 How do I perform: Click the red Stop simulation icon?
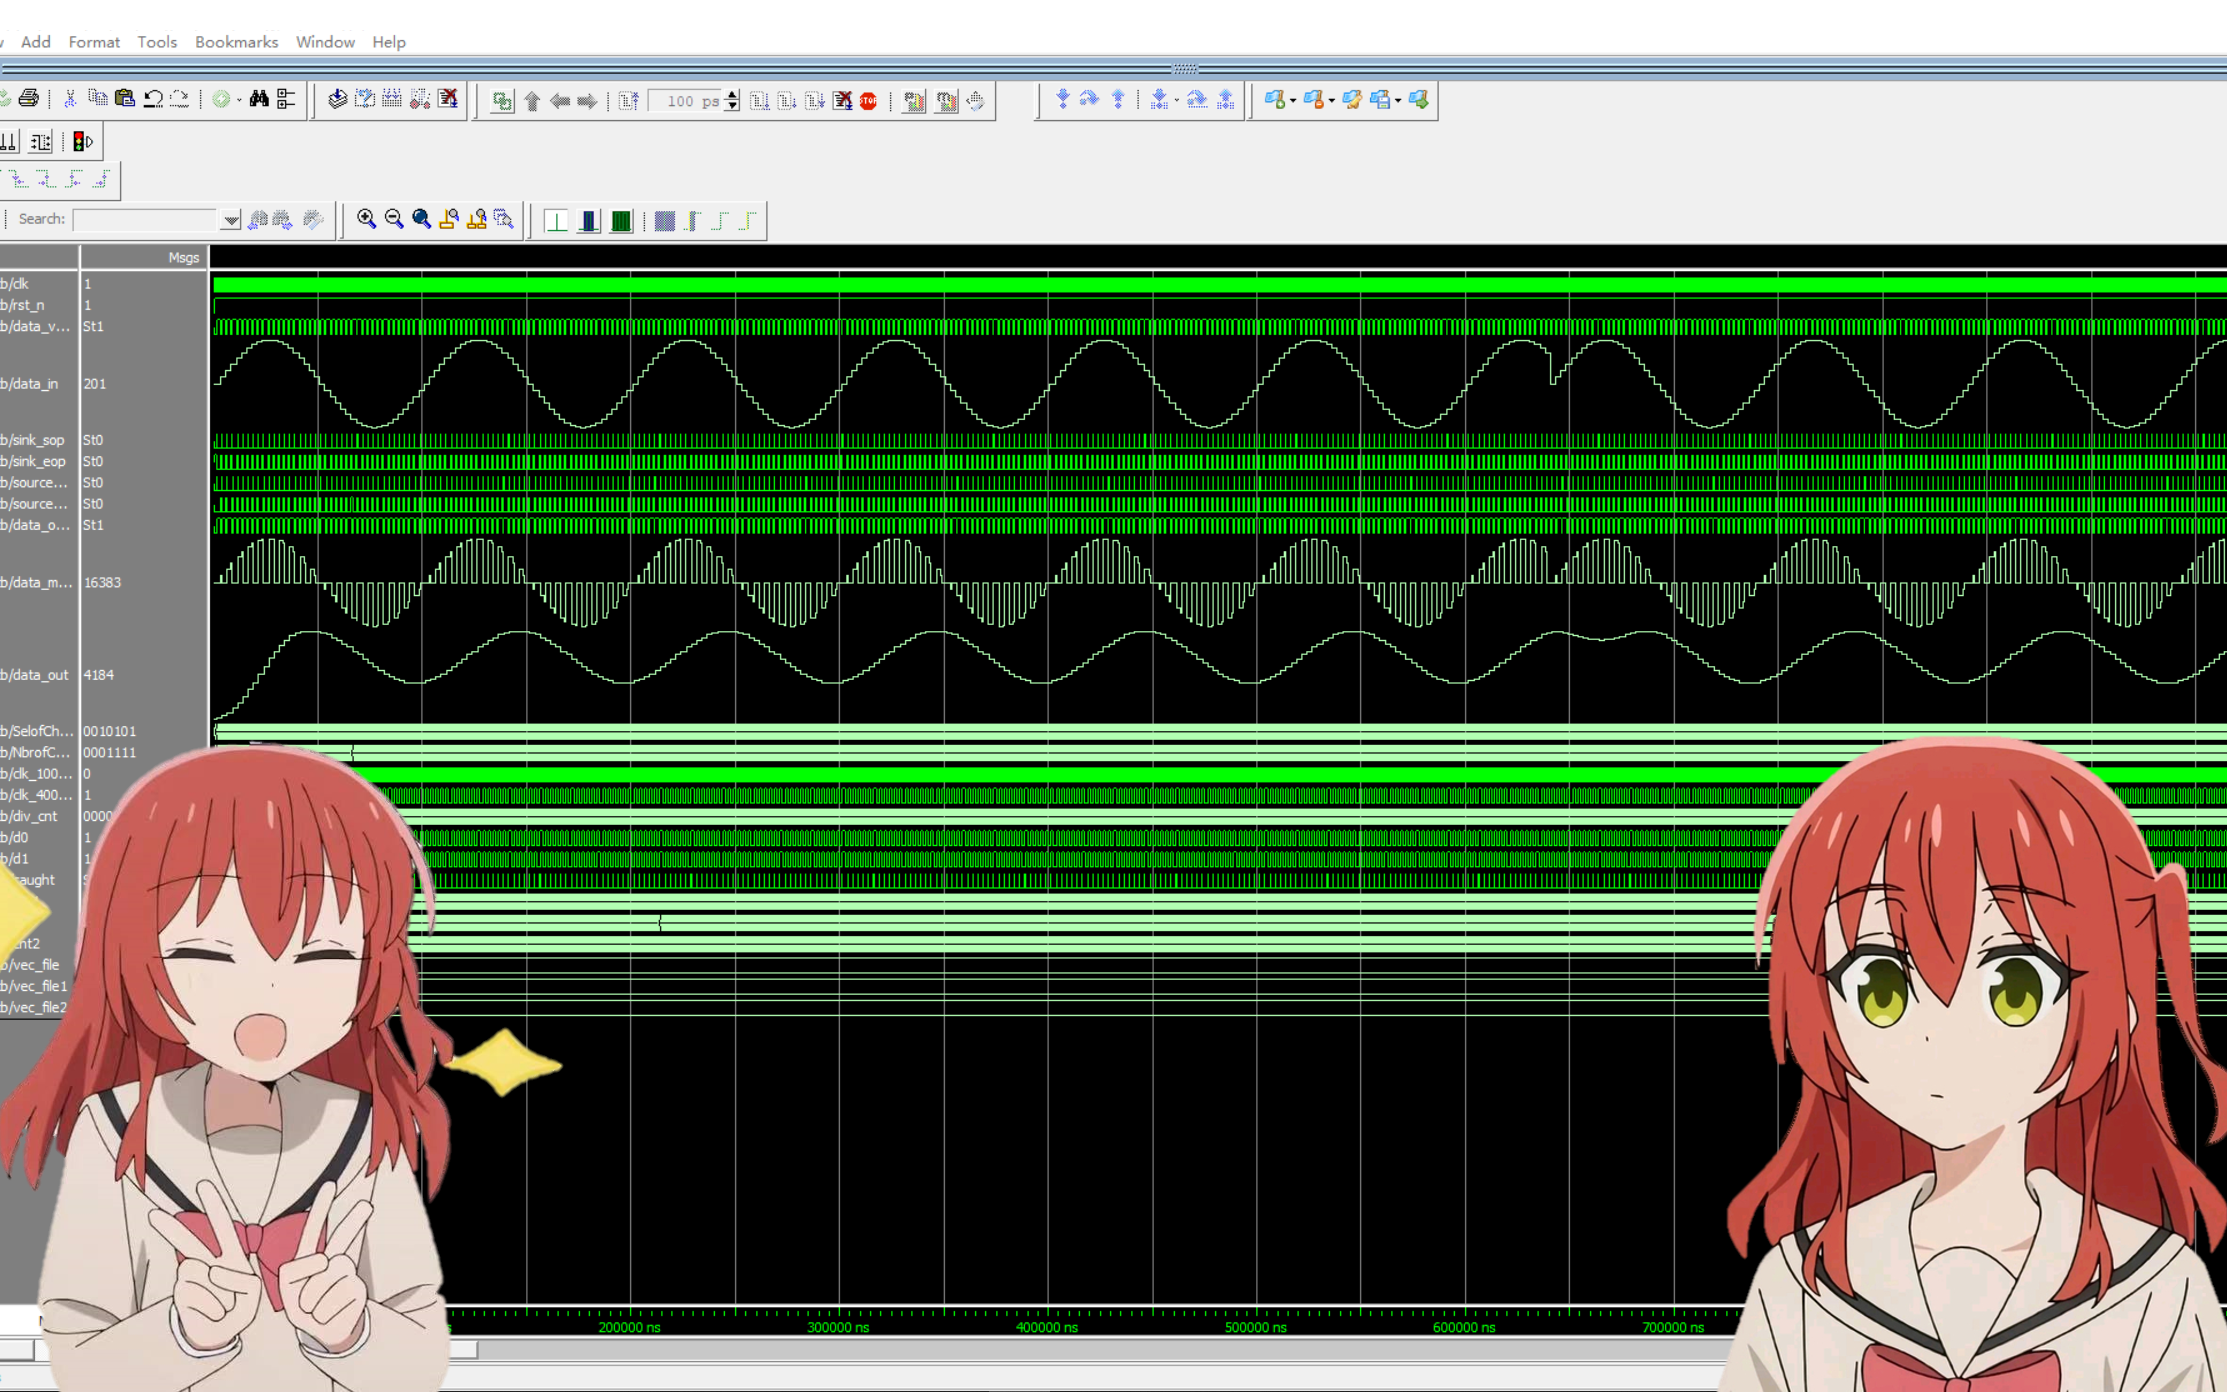(868, 101)
